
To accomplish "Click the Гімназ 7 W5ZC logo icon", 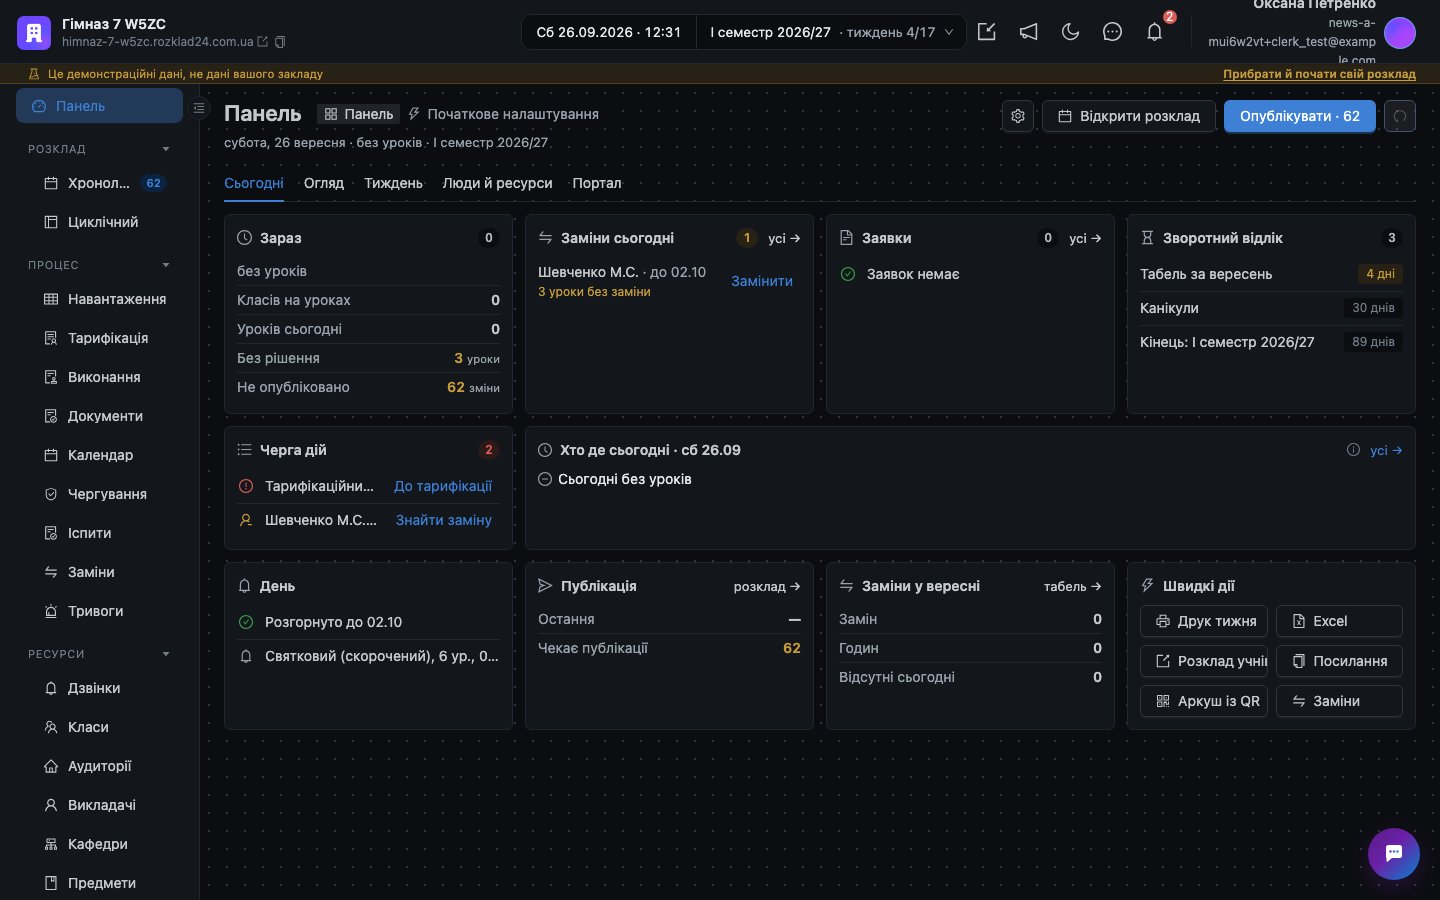I will (34, 32).
